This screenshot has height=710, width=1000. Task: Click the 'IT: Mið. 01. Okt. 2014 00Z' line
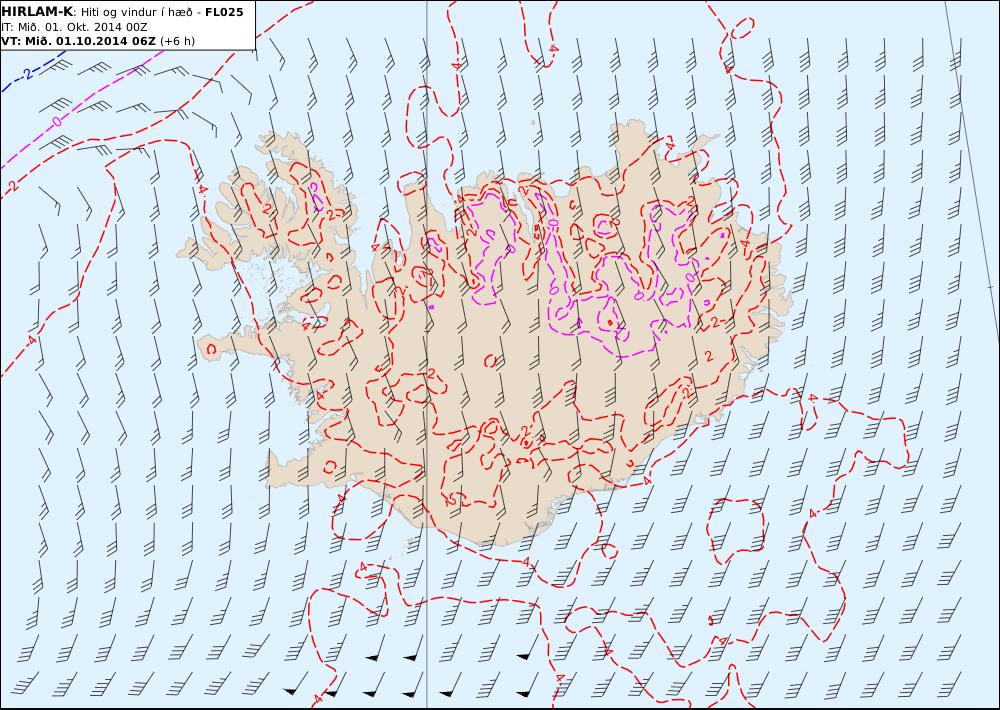[75, 27]
